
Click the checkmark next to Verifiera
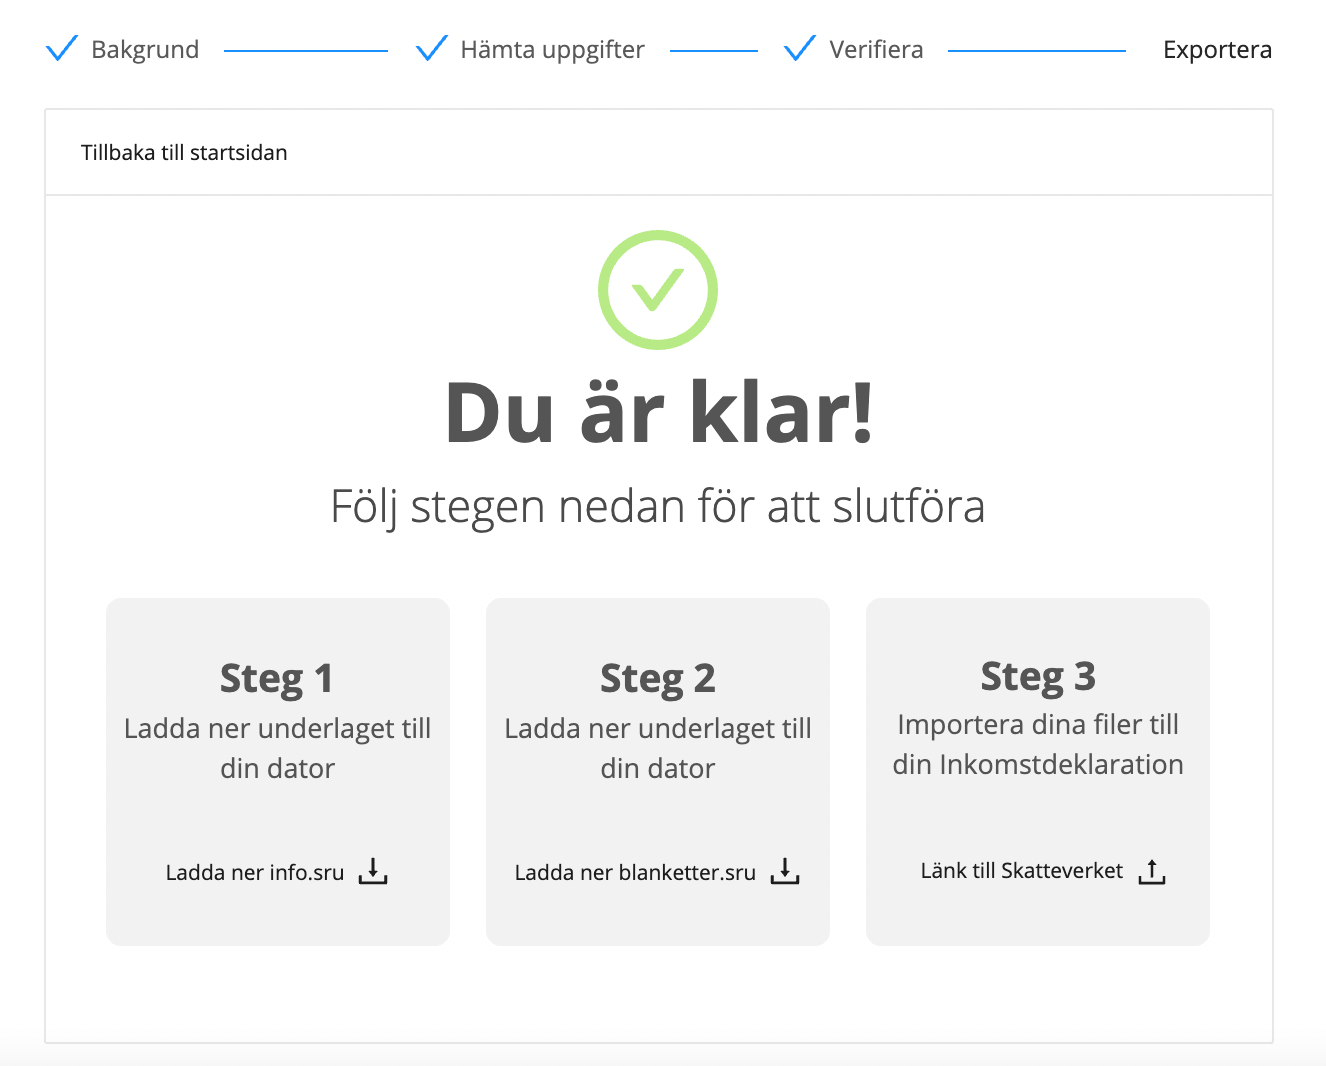[800, 48]
